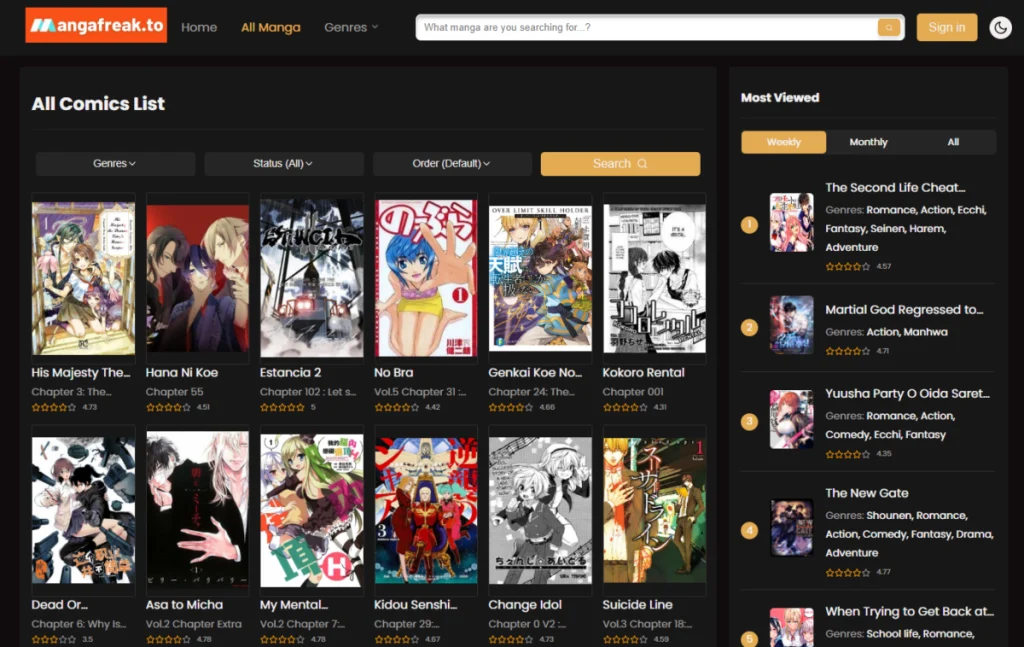The height and width of the screenshot is (647, 1024).
Task: Click the orange Search filter button
Action: coord(620,163)
